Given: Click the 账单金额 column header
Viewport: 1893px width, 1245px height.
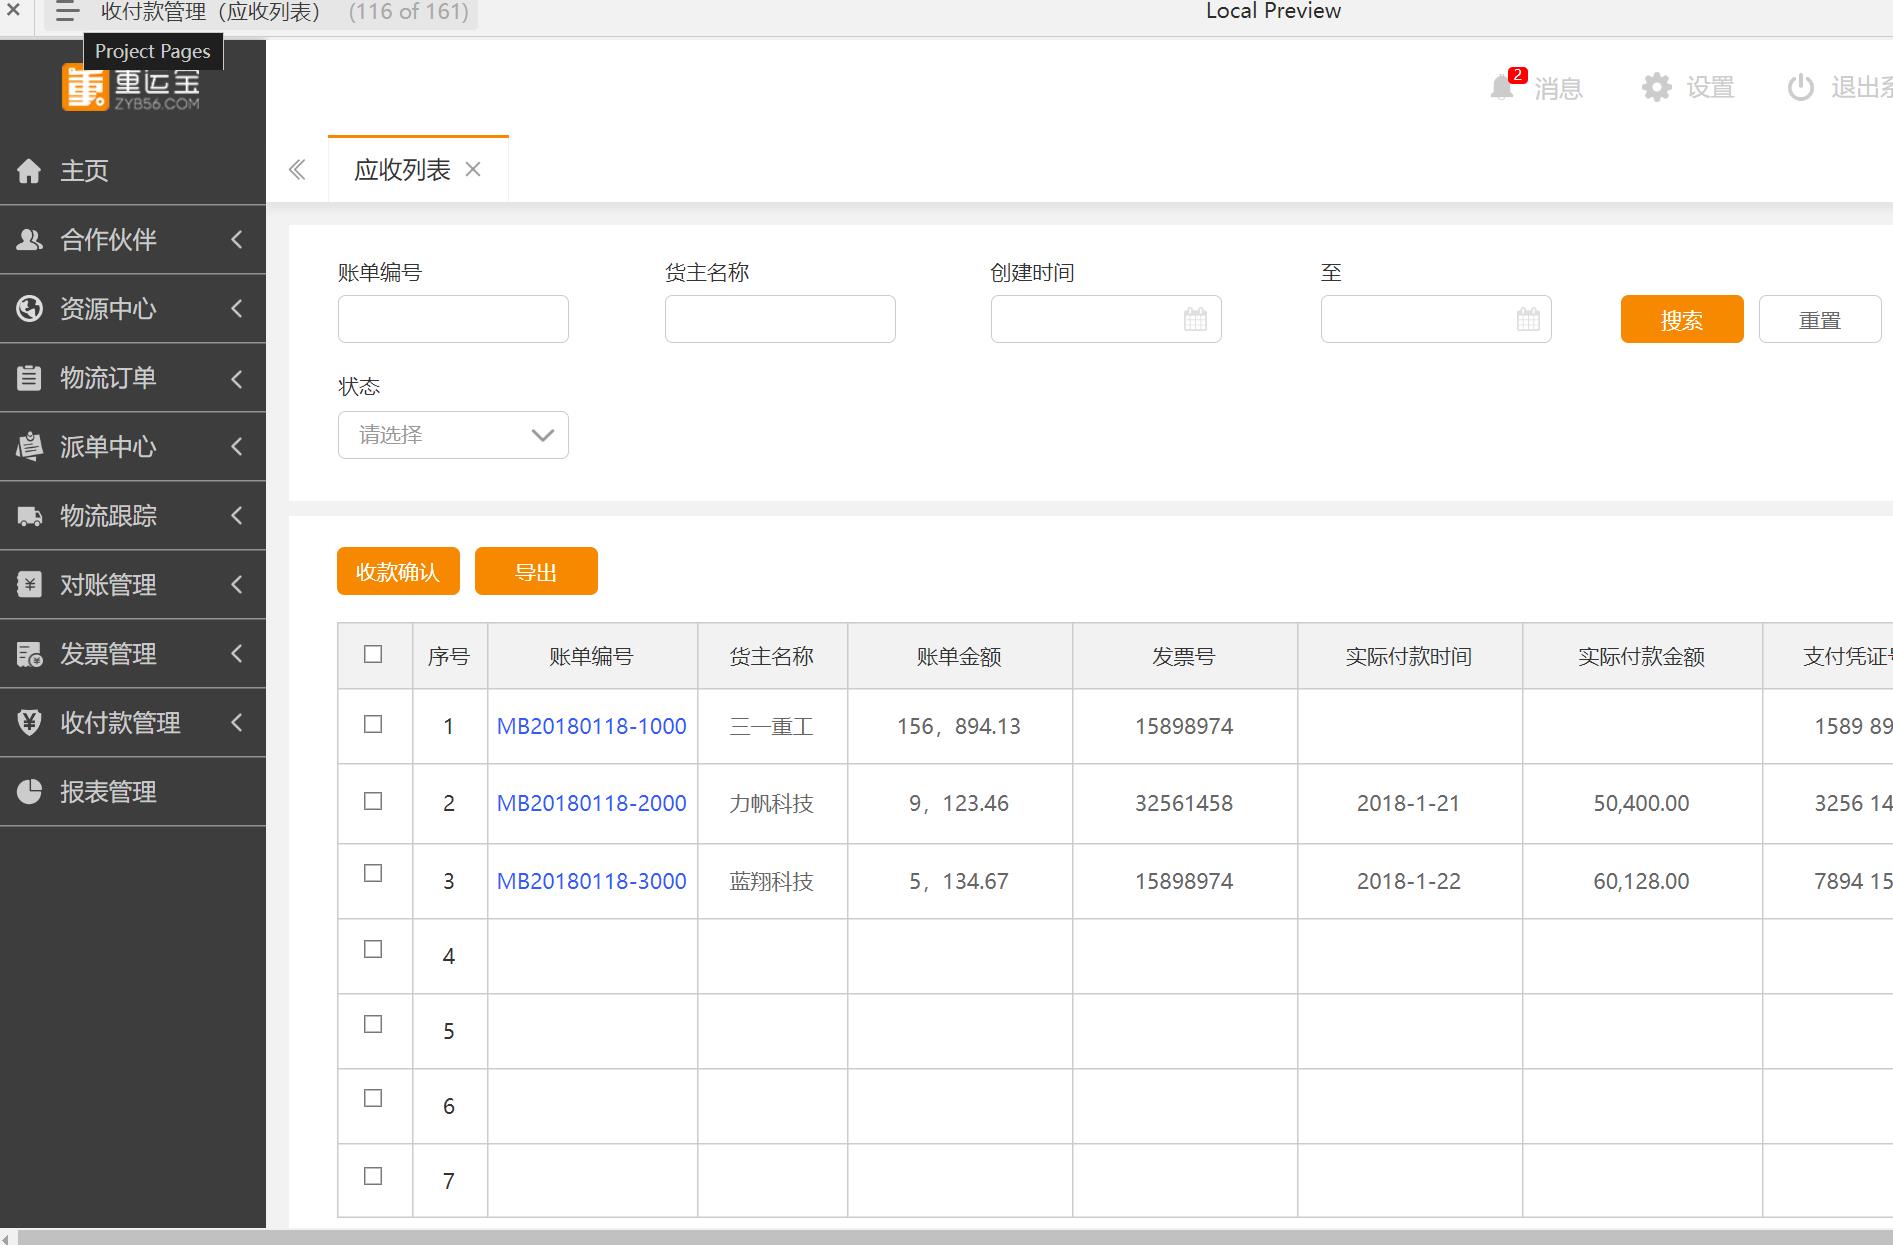Looking at the screenshot, I should 960,656.
